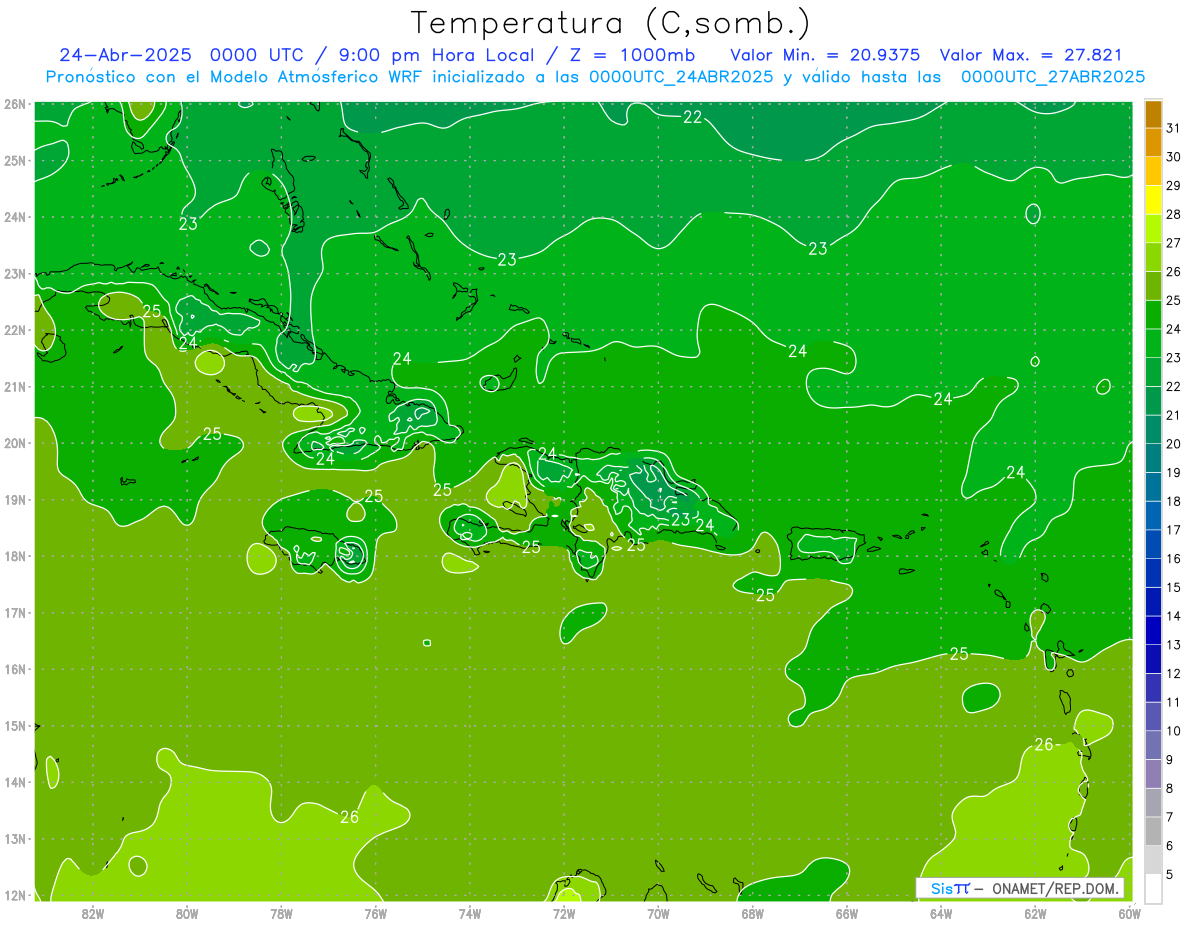1200x927 pixels.
Task: Click the "31" color scale label
Action: tap(1173, 128)
